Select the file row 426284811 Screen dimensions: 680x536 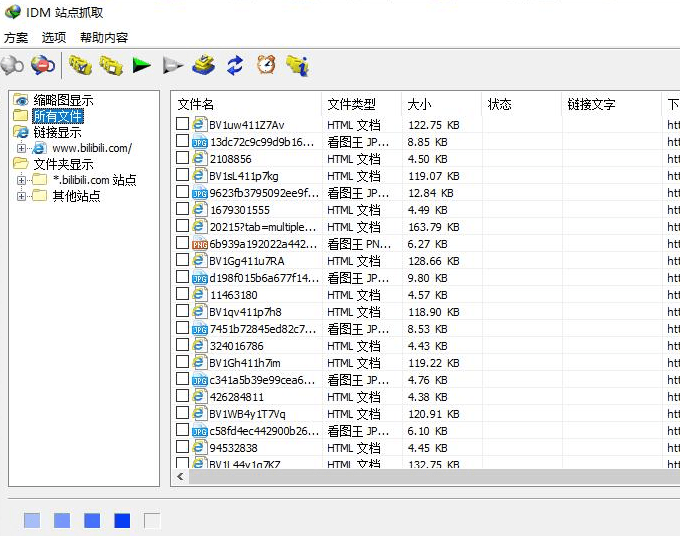click(427, 397)
